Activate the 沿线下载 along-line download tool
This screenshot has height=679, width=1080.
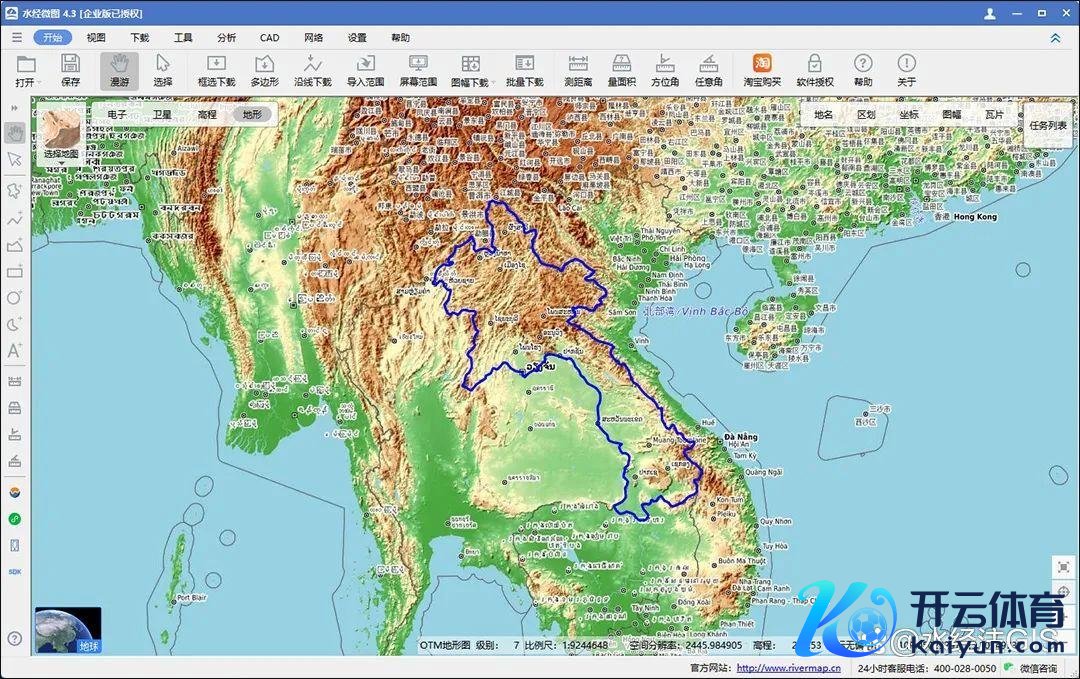pyautogui.click(x=313, y=70)
